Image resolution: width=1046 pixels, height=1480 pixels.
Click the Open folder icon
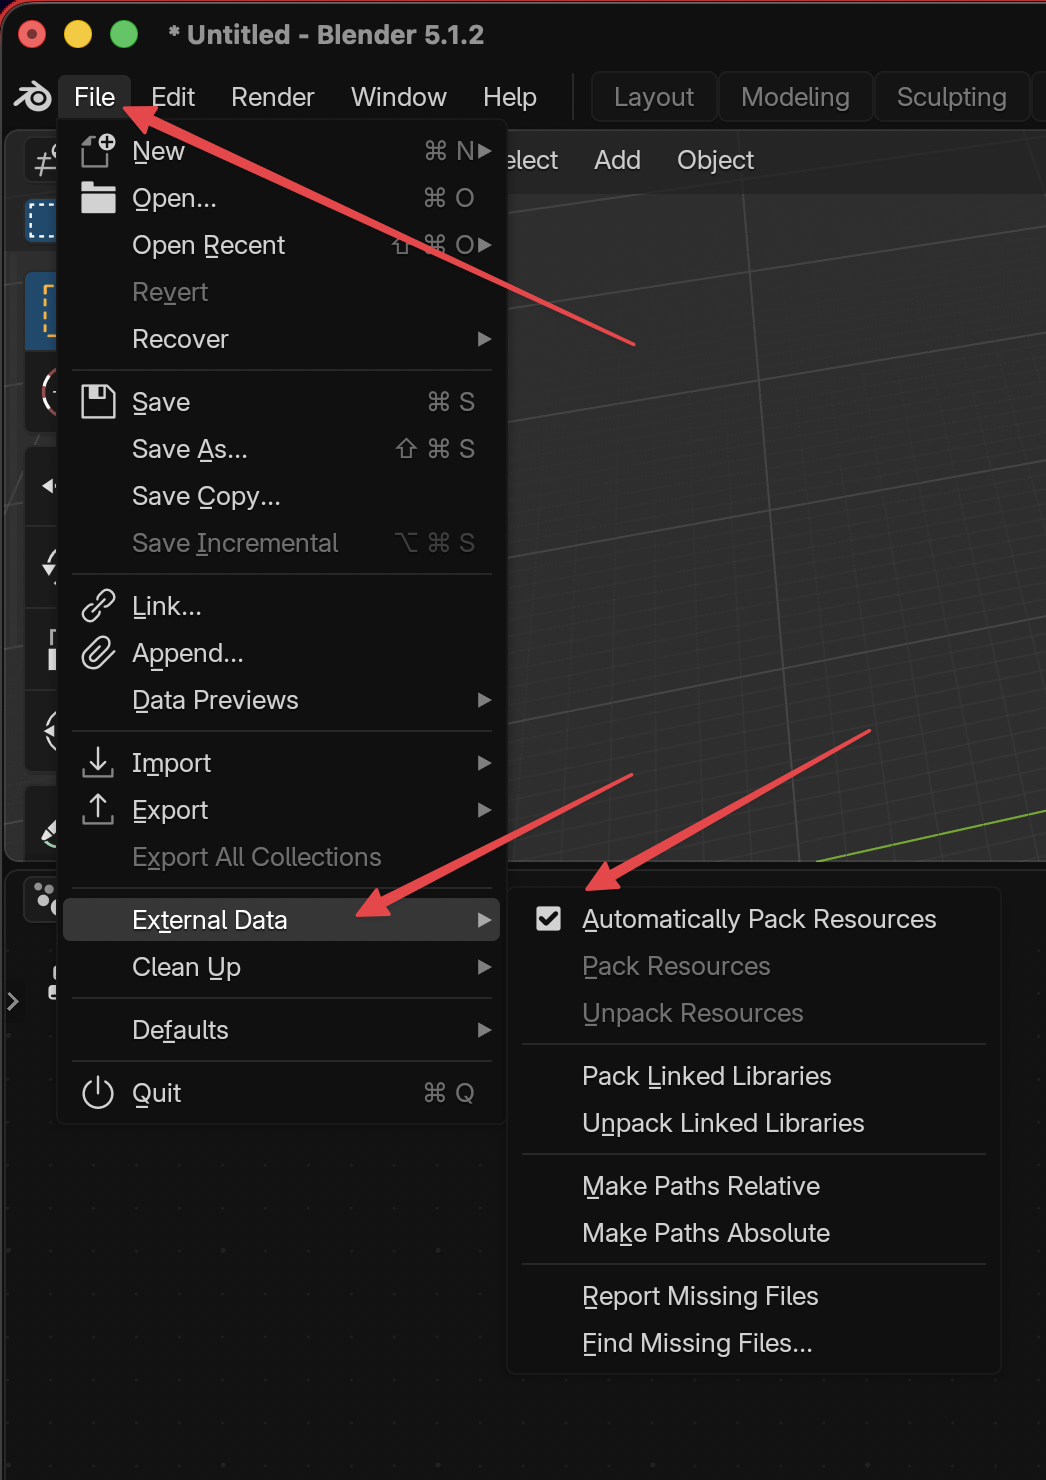(x=98, y=198)
